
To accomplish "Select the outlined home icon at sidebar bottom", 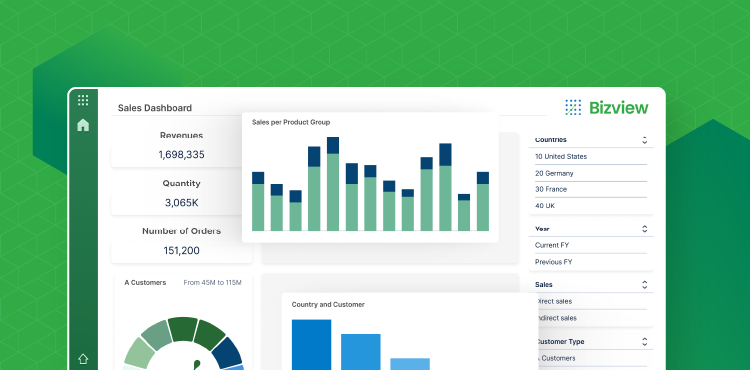I will click(83, 359).
